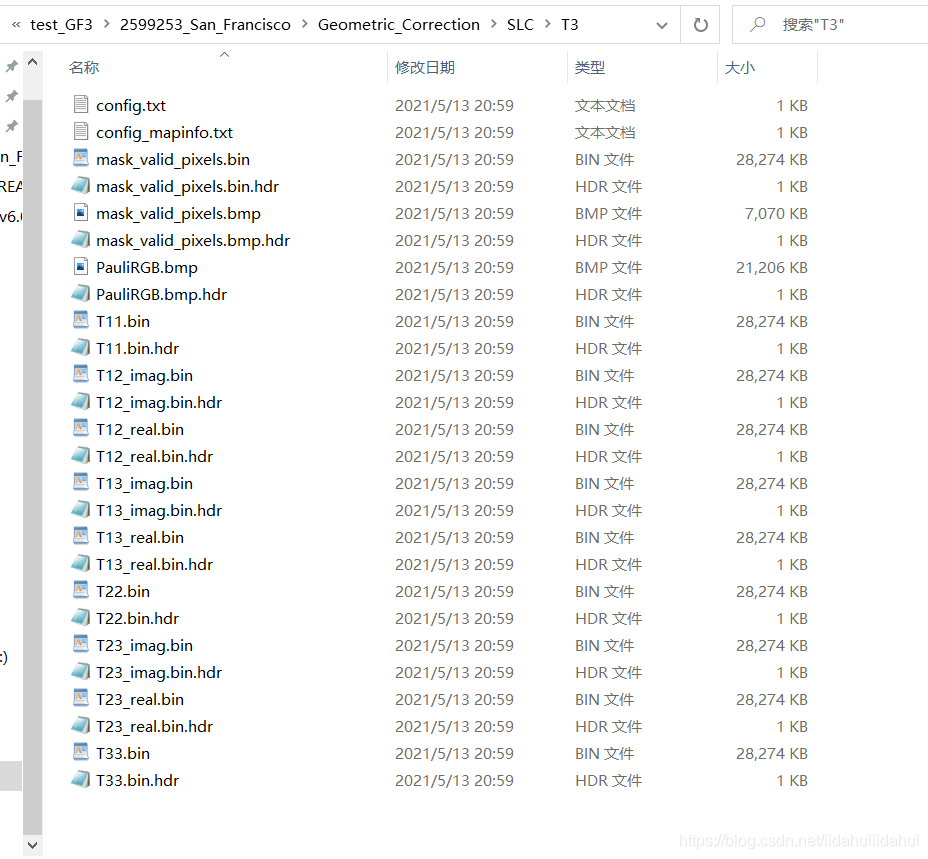928x859 pixels.
Task: Click the 搜索"T3" search field
Action: 830,25
